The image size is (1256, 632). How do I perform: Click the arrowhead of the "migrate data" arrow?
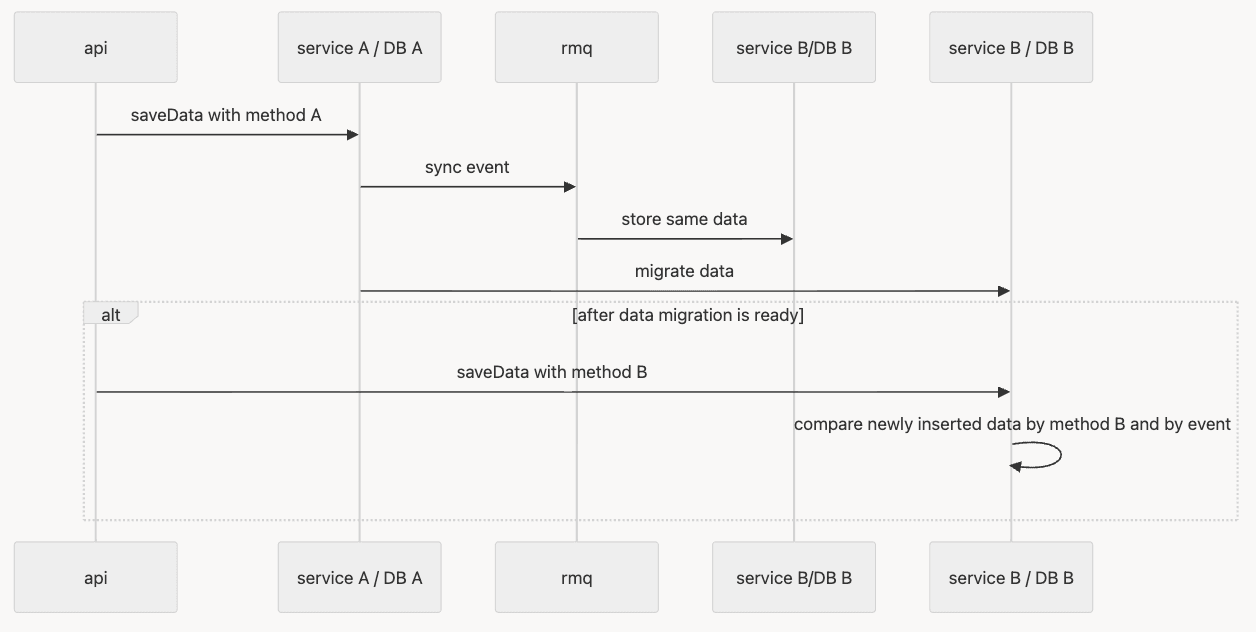tap(1004, 291)
